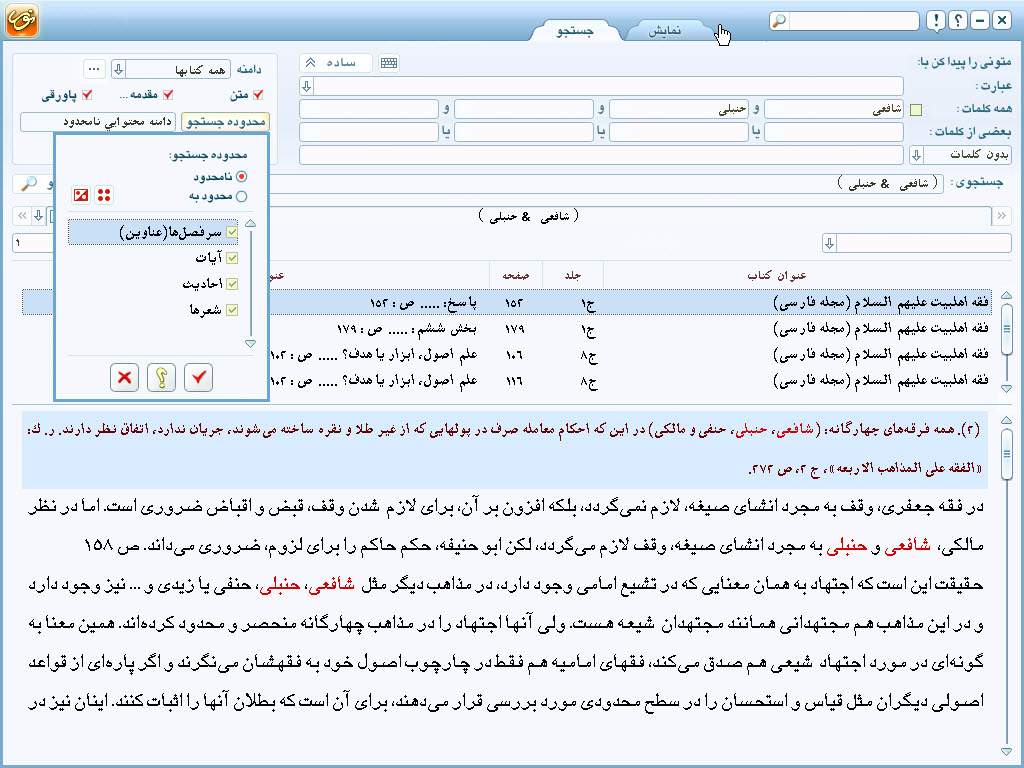Click the Noor application logo
1024x768 pixels.
(x=22, y=20)
